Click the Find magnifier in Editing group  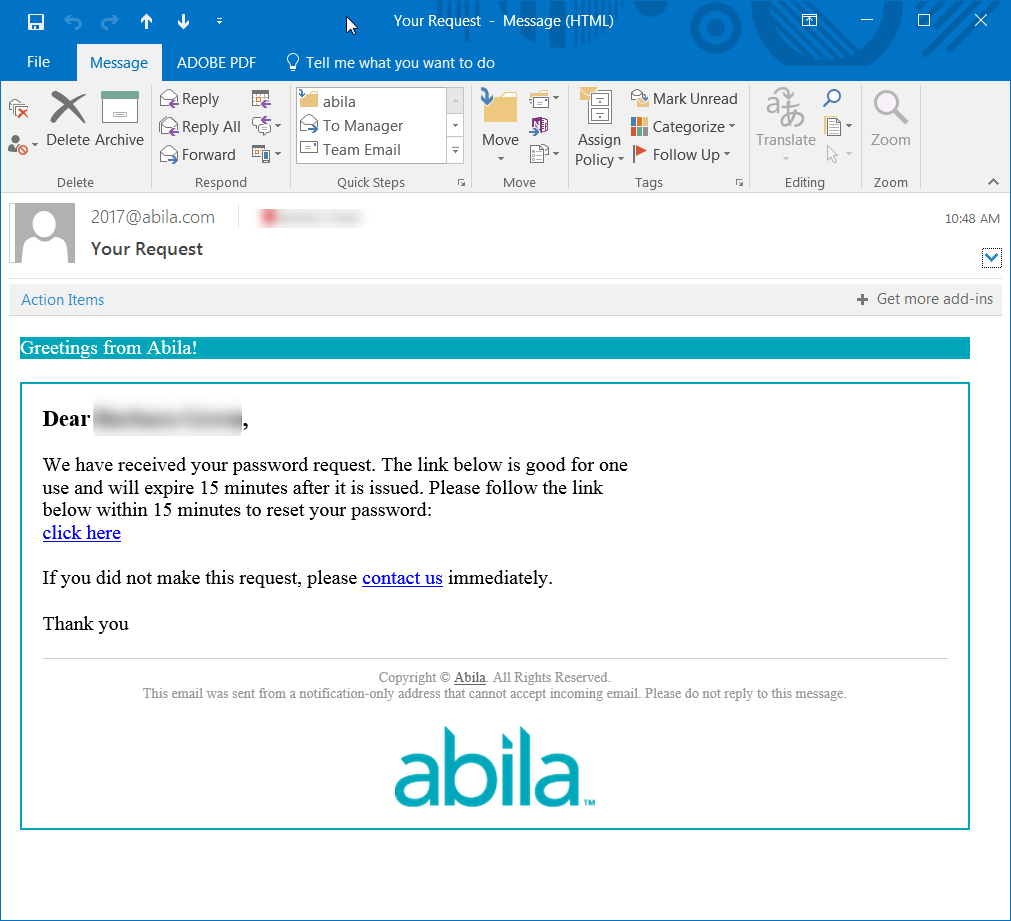pos(832,98)
